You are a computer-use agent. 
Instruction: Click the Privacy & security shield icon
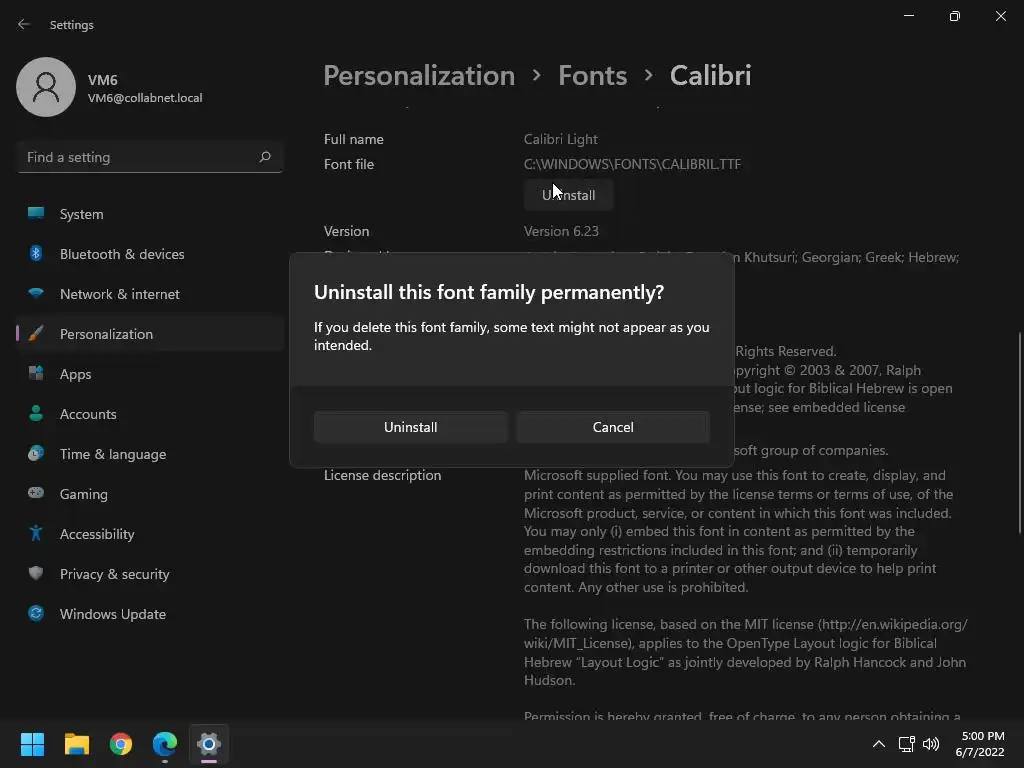pos(36,574)
